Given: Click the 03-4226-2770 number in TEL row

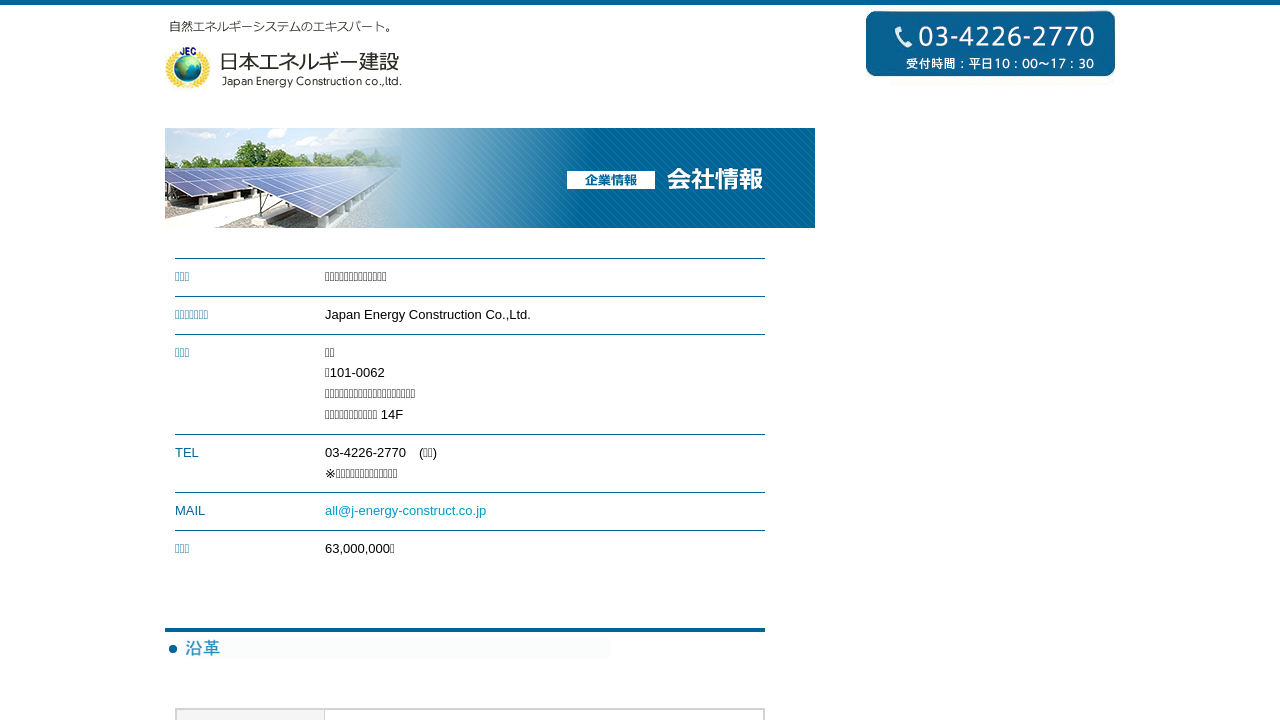Looking at the screenshot, I should coord(365,453).
